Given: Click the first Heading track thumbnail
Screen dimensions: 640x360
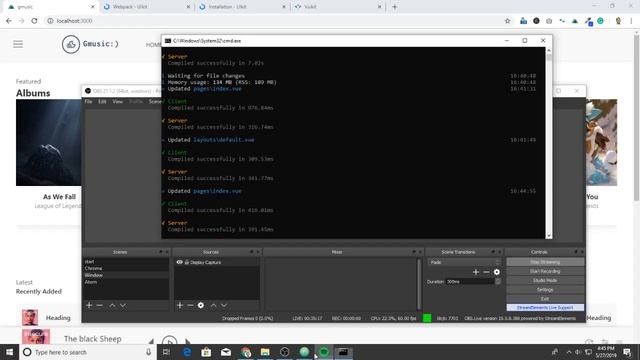Looking at the screenshot, I should click(30, 317).
